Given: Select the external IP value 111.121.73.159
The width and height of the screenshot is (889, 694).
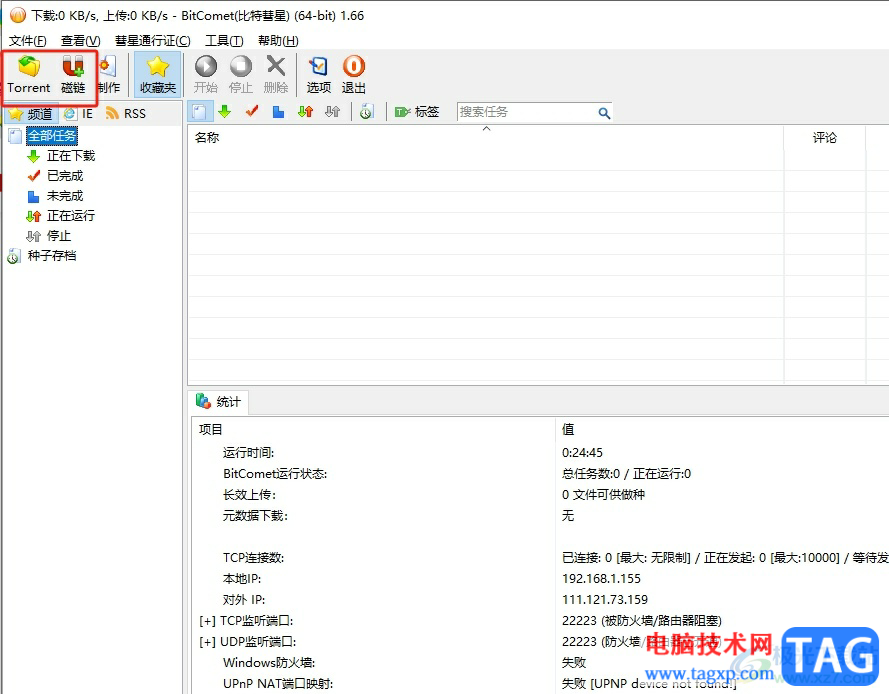Looking at the screenshot, I should [x=604, y=600].
